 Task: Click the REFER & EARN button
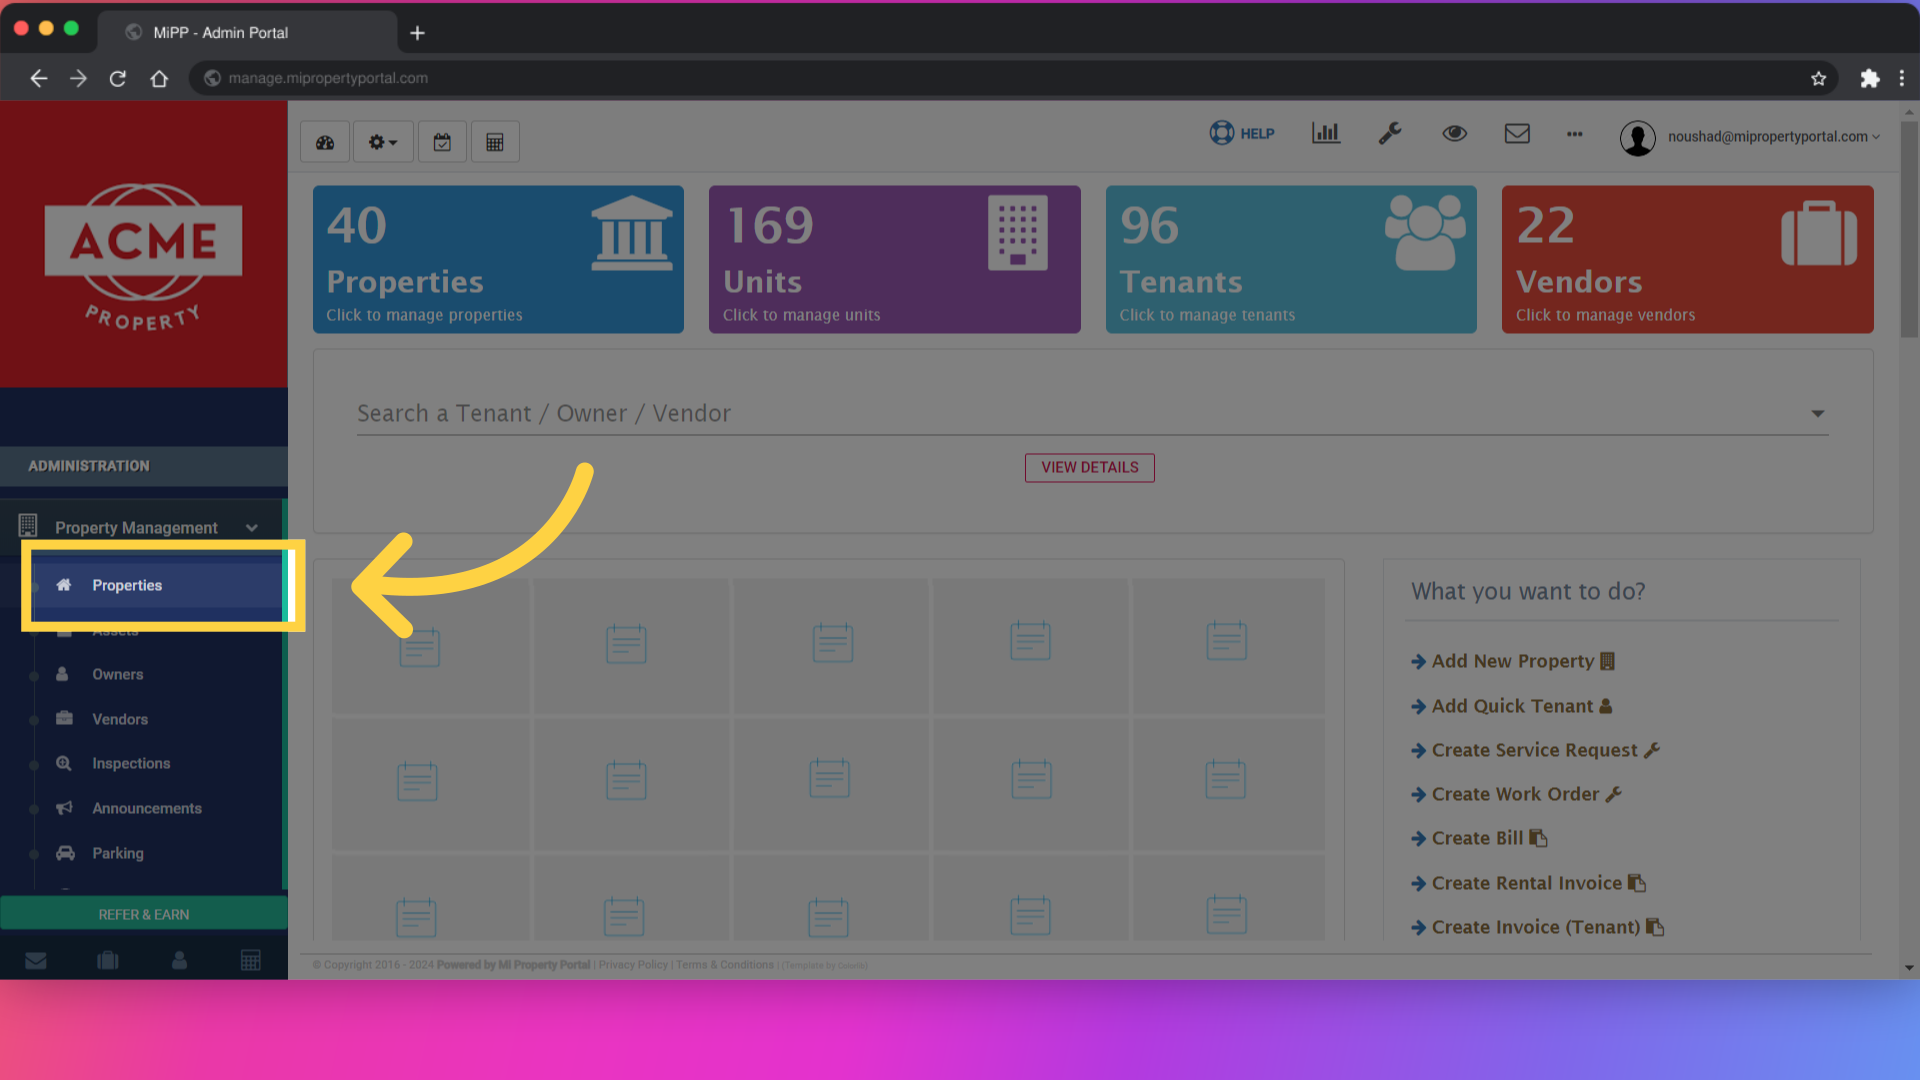tap(144, 914)
